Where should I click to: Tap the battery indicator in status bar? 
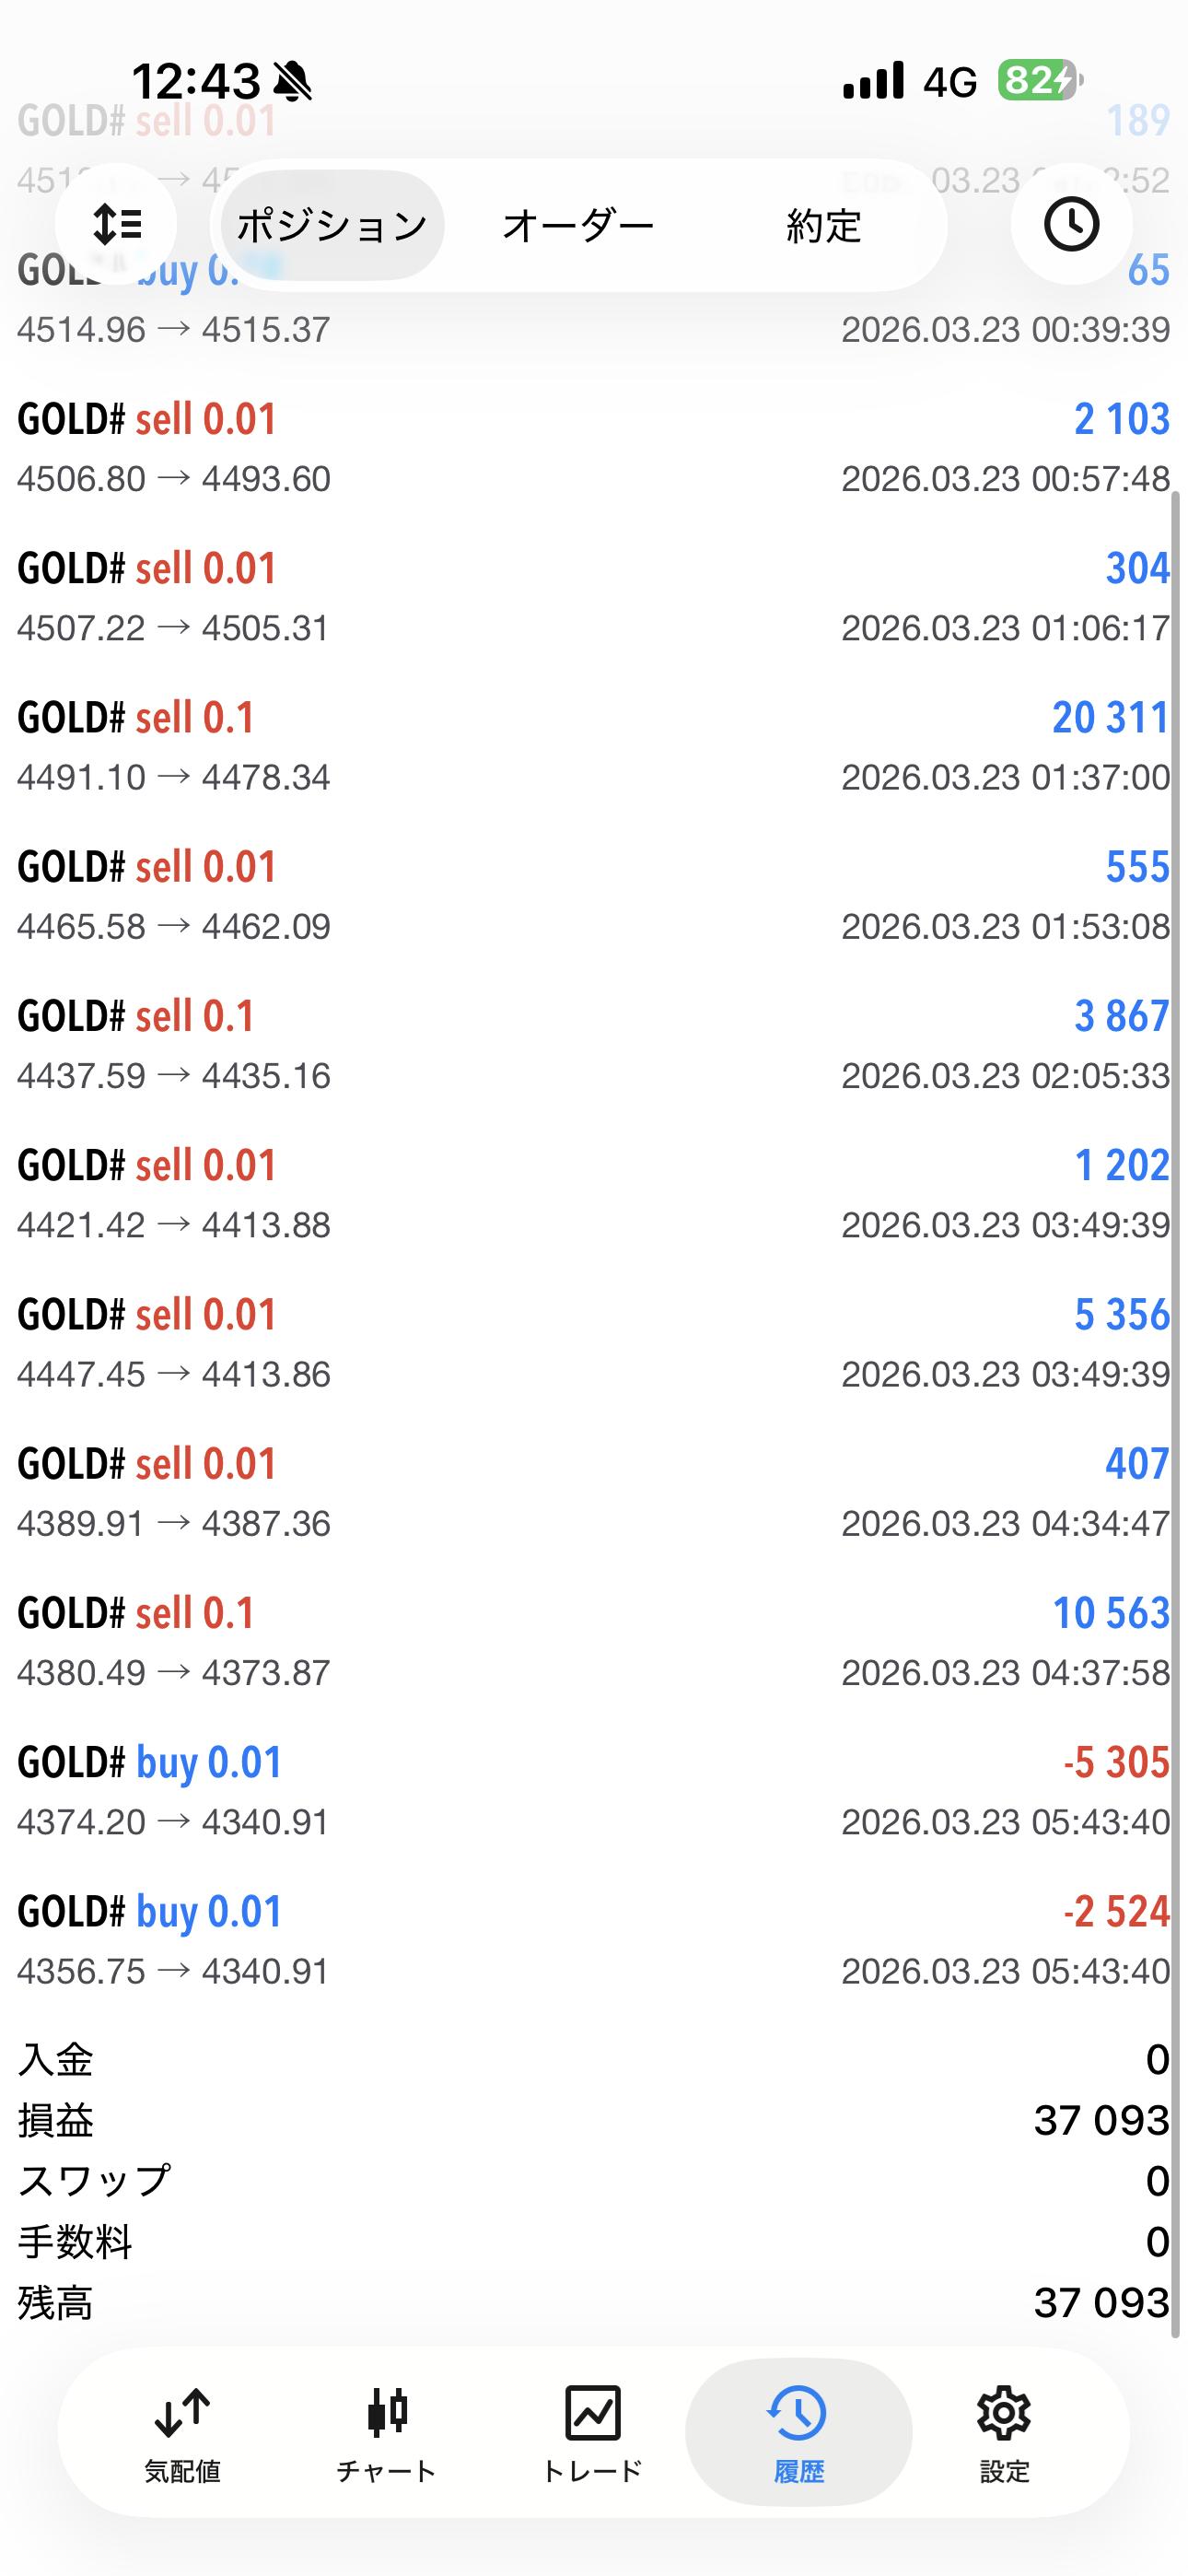point(1039,80)
